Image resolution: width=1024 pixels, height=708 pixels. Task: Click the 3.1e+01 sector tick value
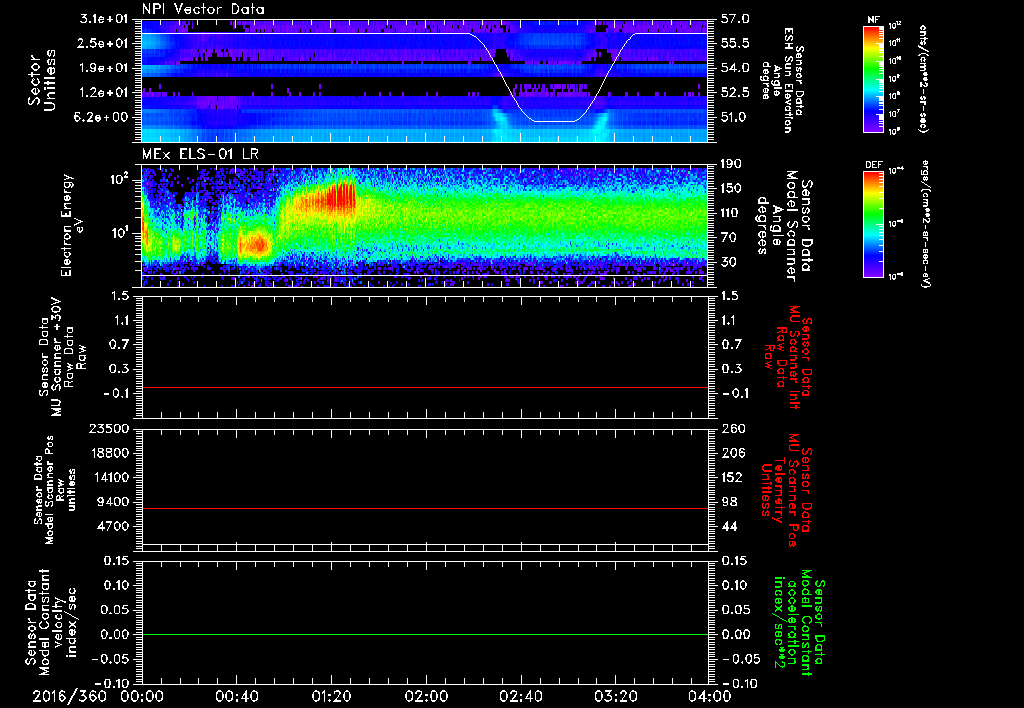click(x=104, y=19)
